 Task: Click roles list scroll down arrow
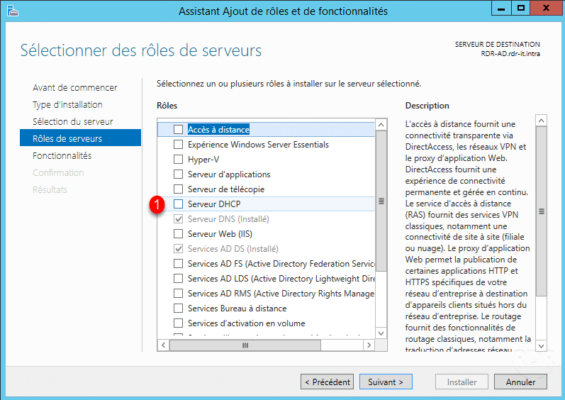381,333
